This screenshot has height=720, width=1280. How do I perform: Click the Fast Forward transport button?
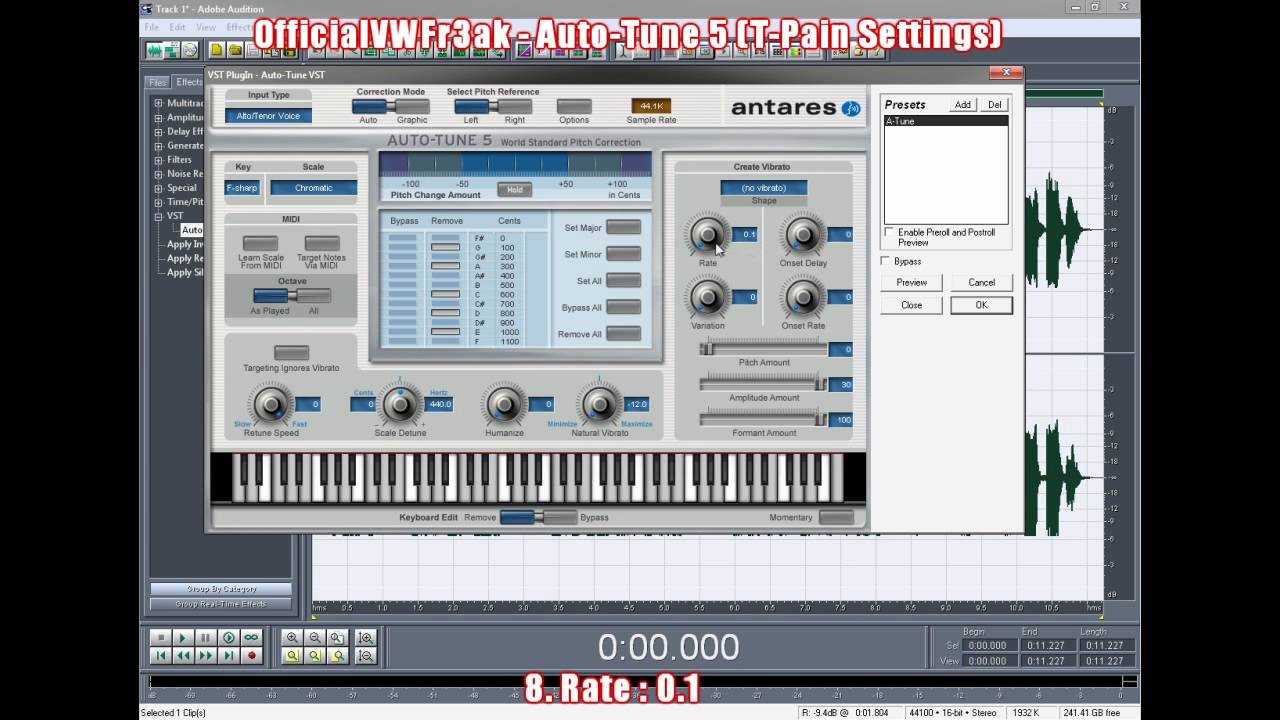coord(206,656)
